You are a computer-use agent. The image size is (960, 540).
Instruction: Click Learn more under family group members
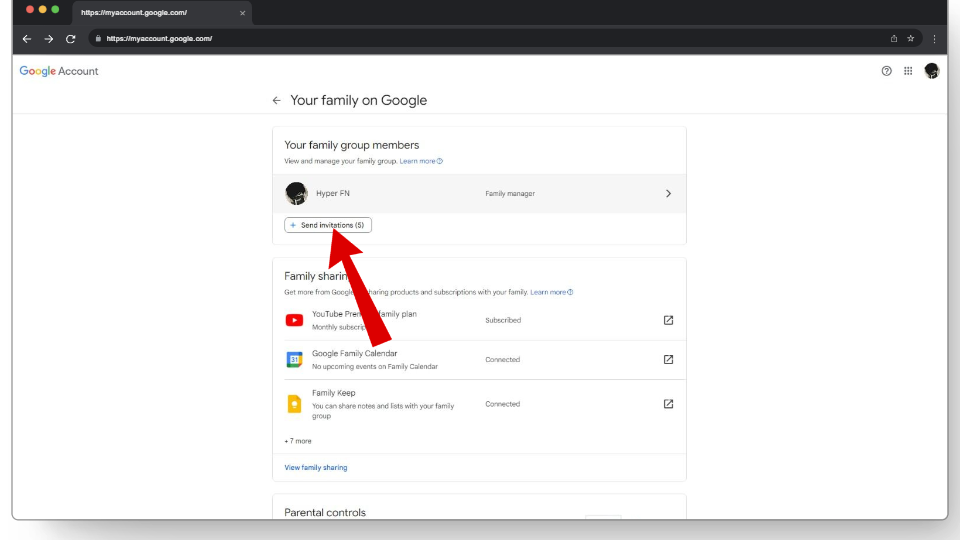[x=421, y=162]
